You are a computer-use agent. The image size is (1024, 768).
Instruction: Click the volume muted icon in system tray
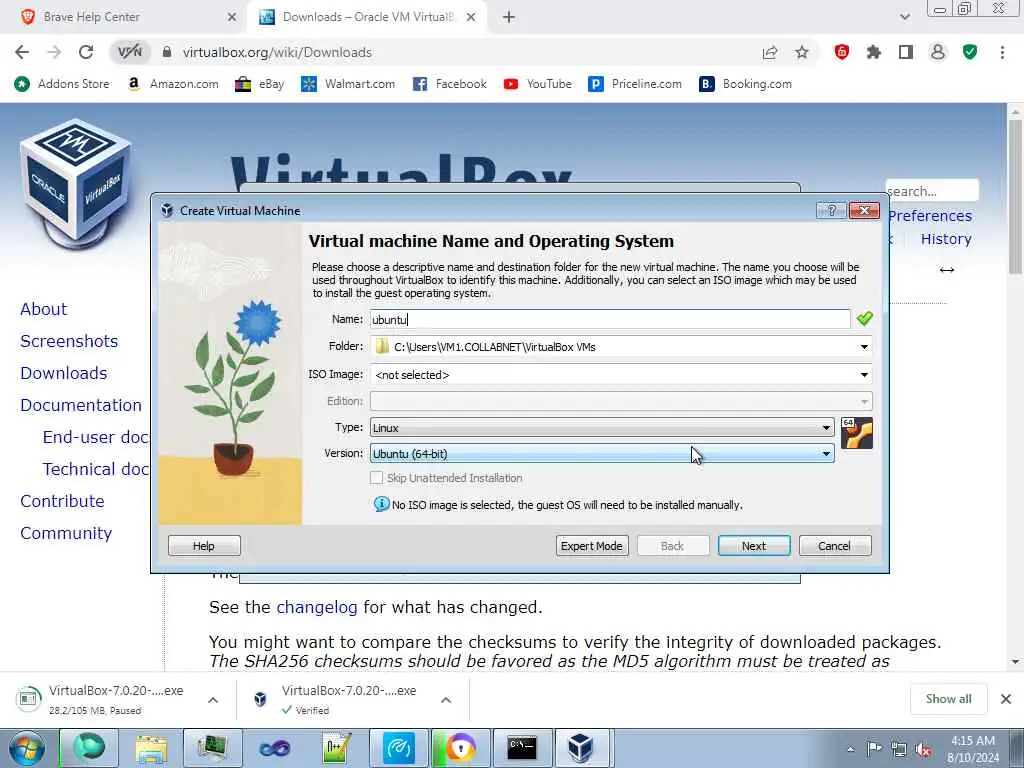923,749
